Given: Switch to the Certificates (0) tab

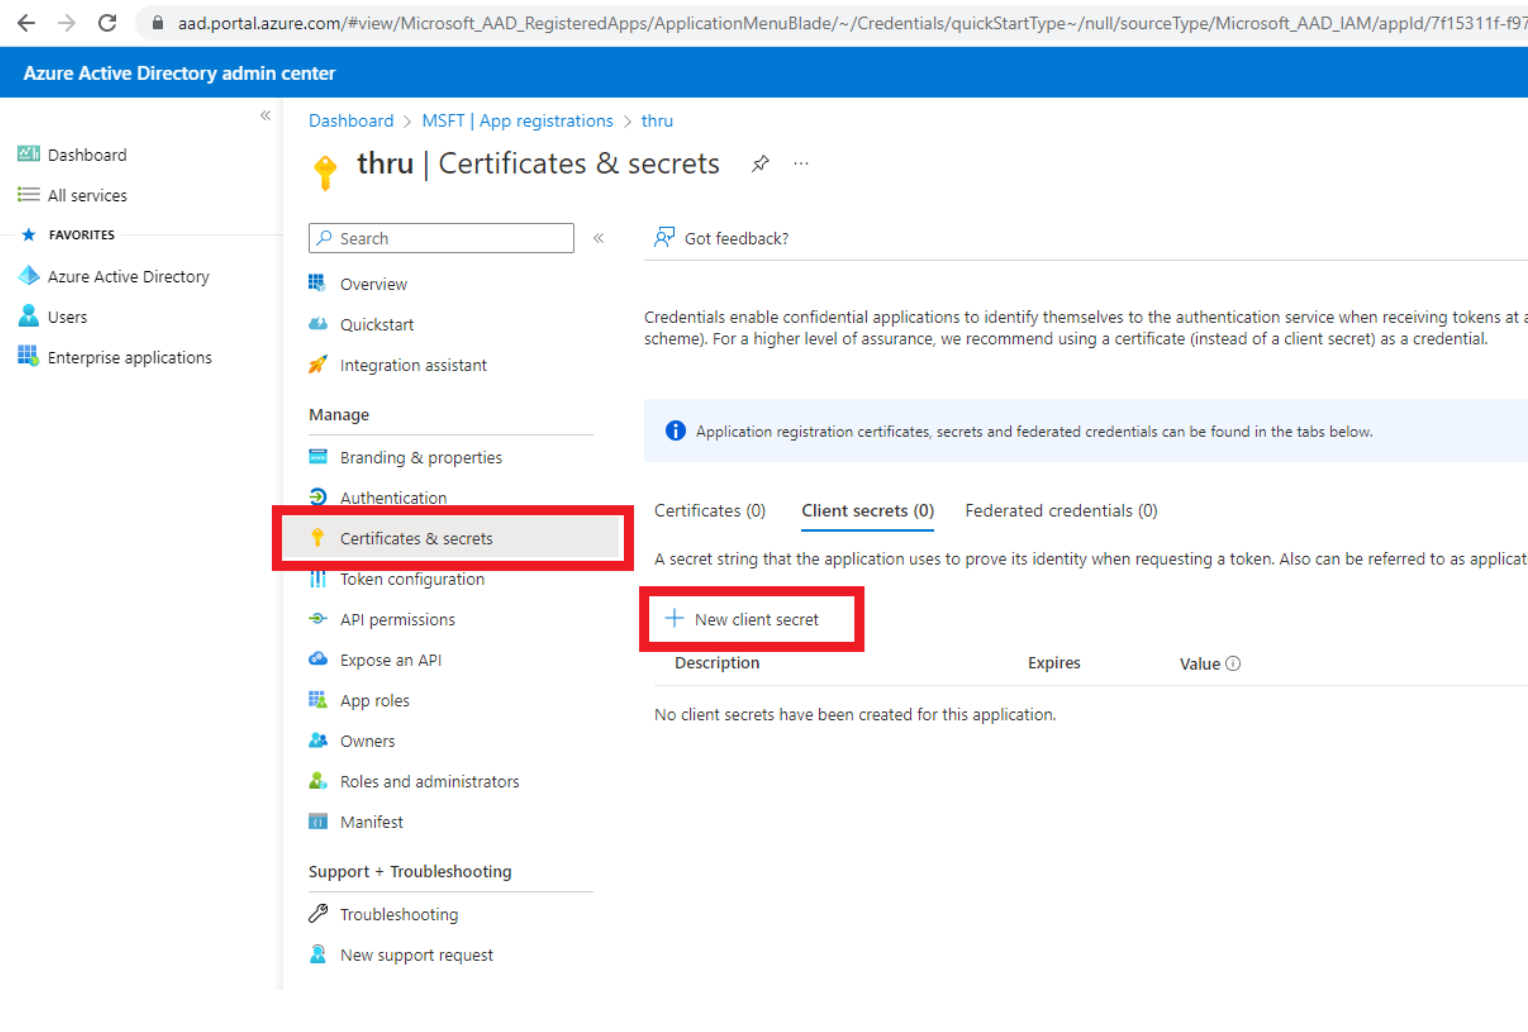Looking at the screenshot, I should tap(709, 511).
